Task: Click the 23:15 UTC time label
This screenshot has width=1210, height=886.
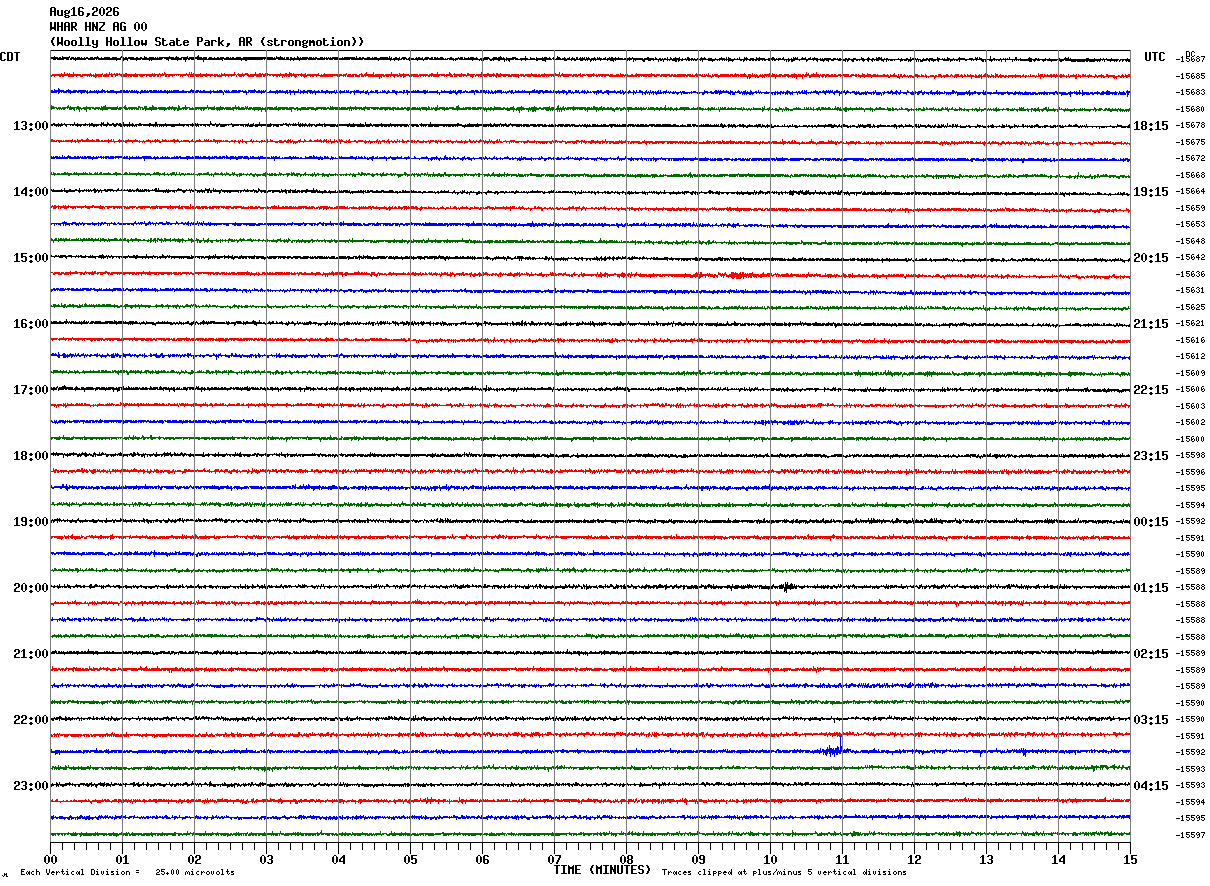Action: (1150, 456)
